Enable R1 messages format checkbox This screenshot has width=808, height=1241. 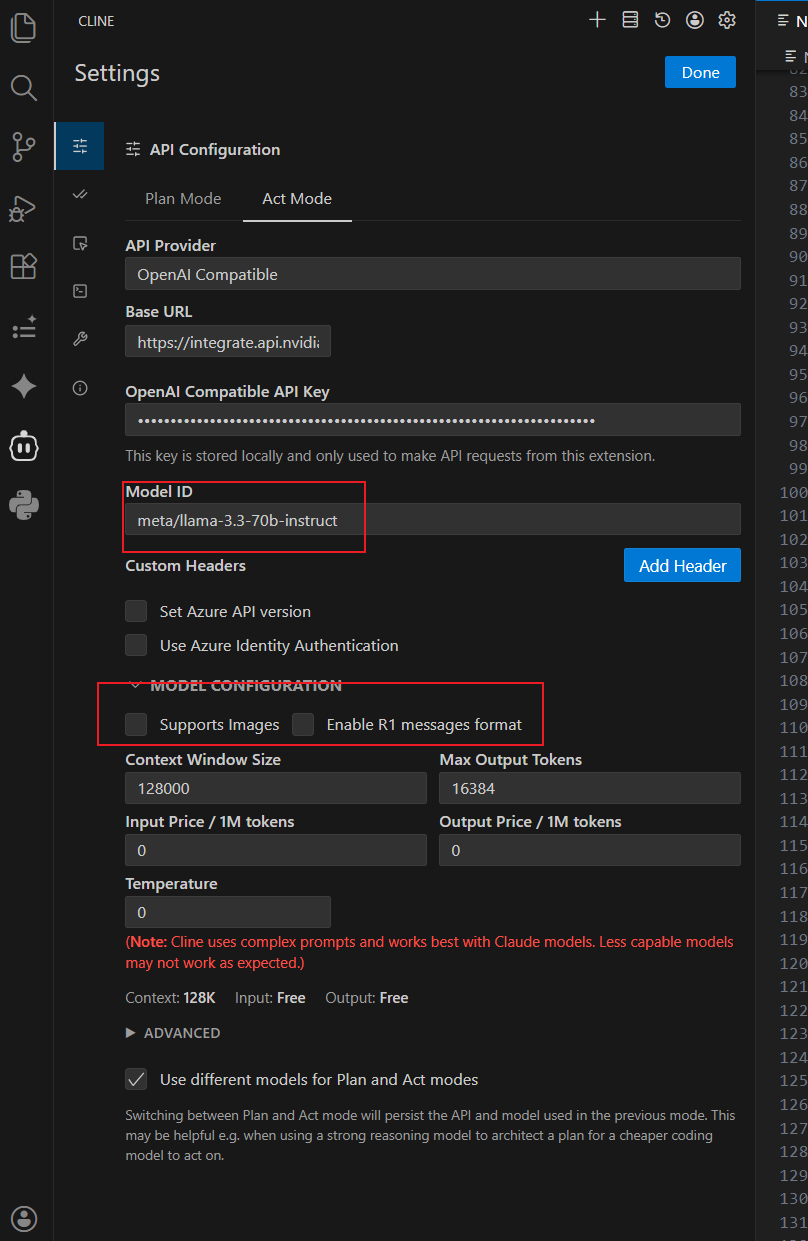(303, 725)
